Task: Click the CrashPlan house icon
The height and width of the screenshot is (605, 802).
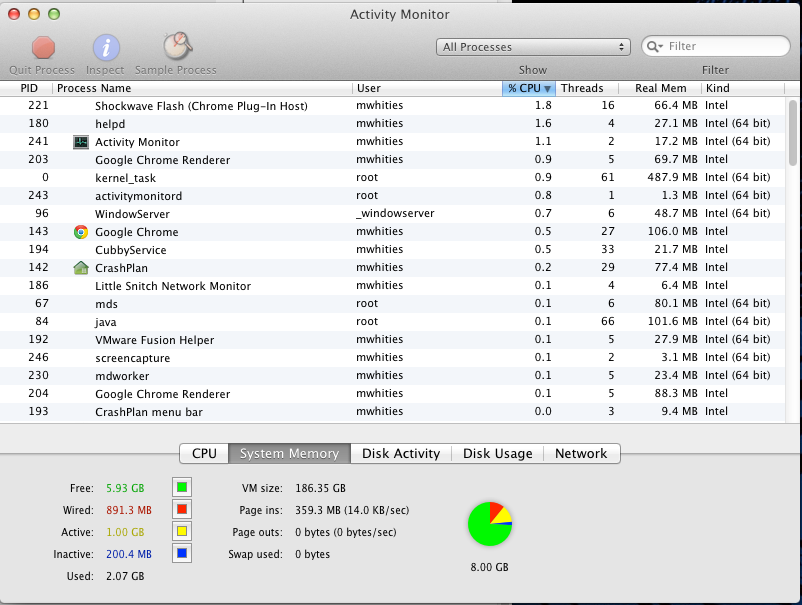Action: tap(81, 268)
